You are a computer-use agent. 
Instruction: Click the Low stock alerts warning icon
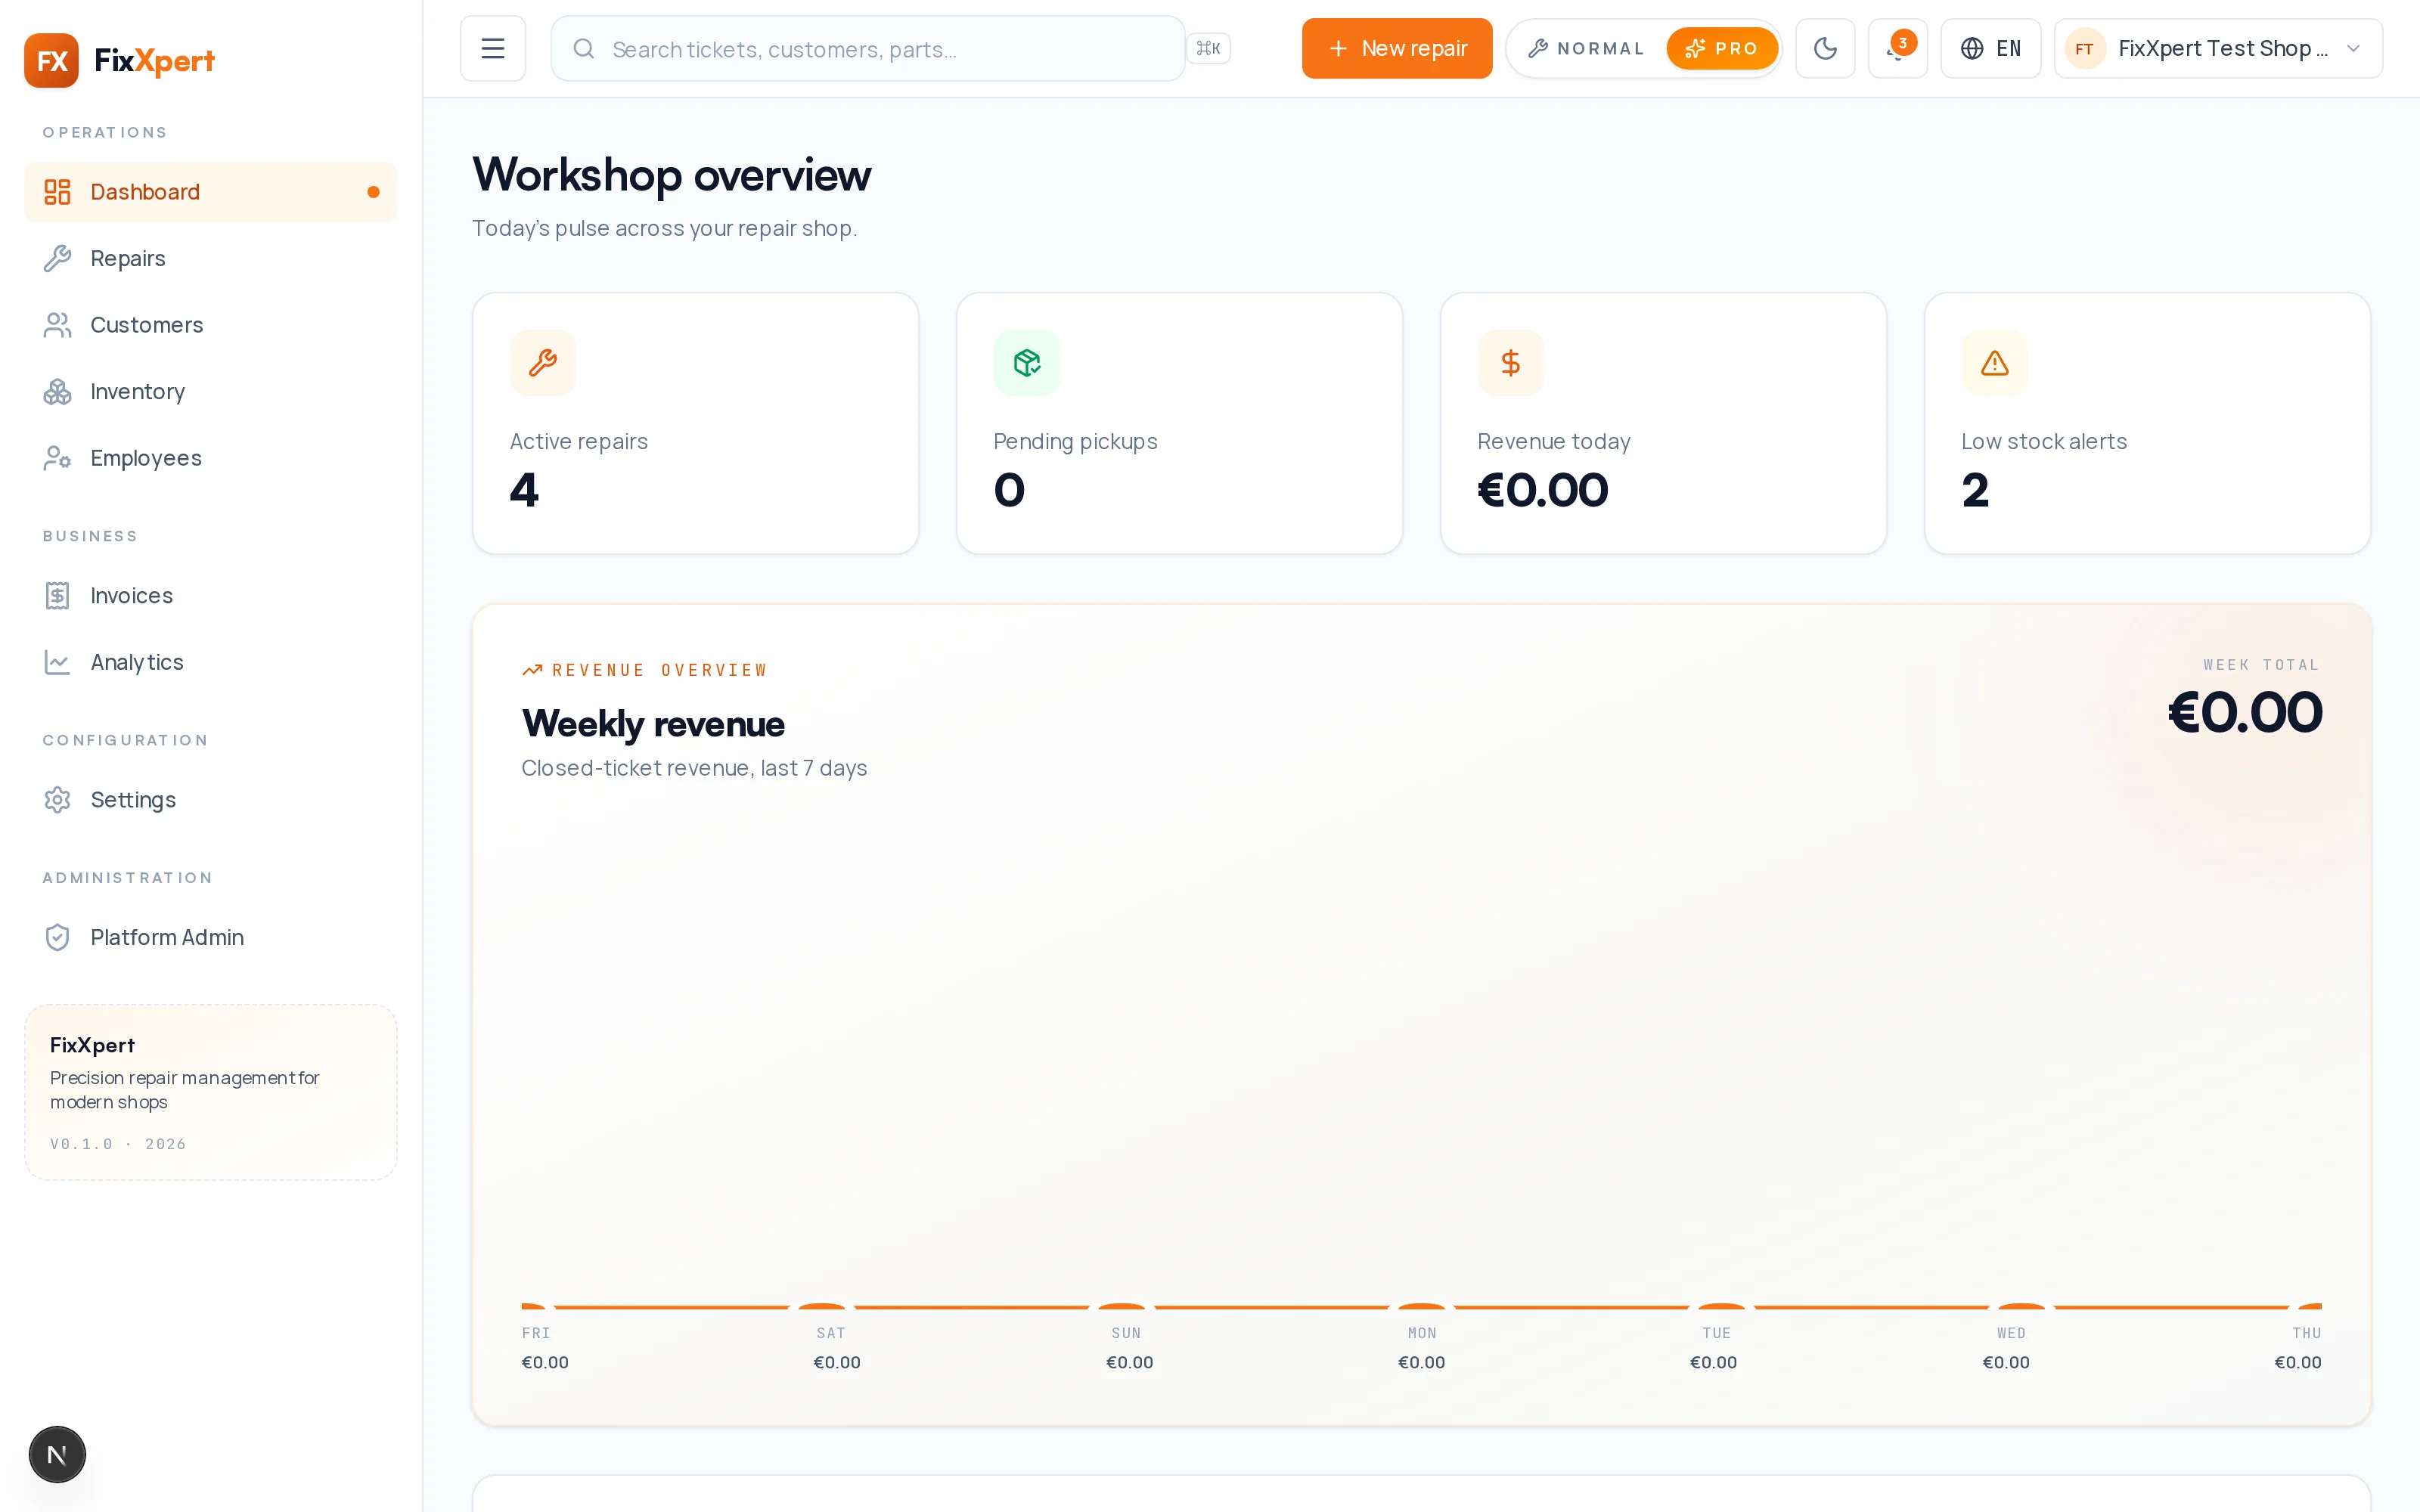[x=1995, y=363]
